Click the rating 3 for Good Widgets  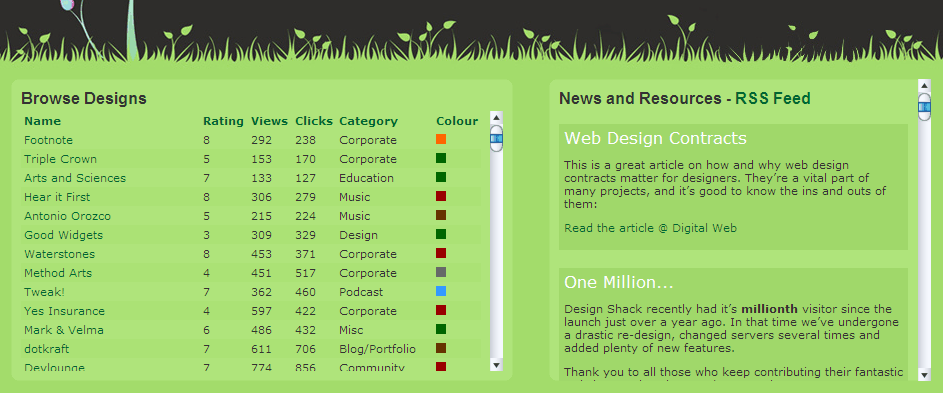point(207,235)
